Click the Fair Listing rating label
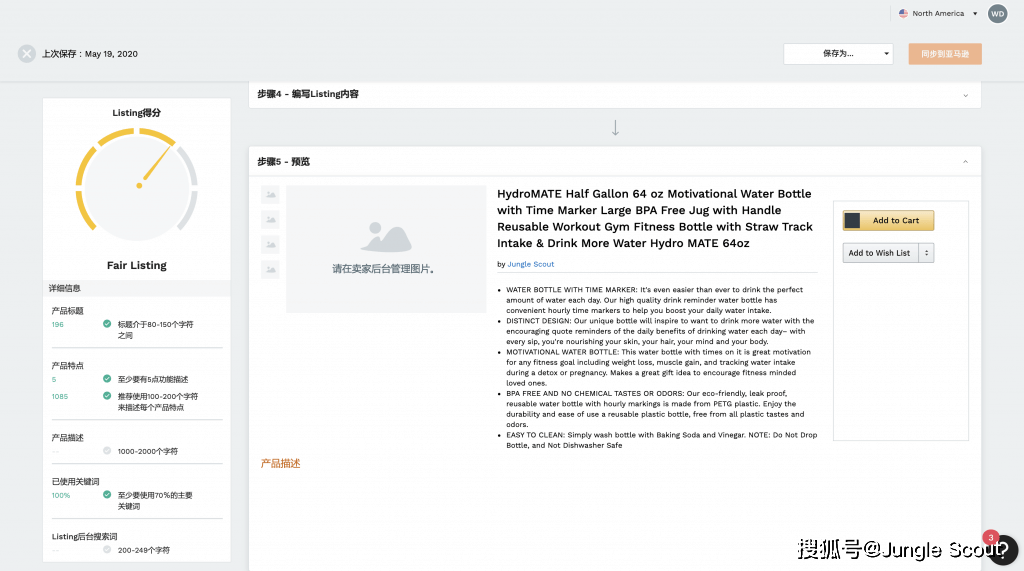The height and width of the screenshot is (571, 1024). tap(136, 265)
